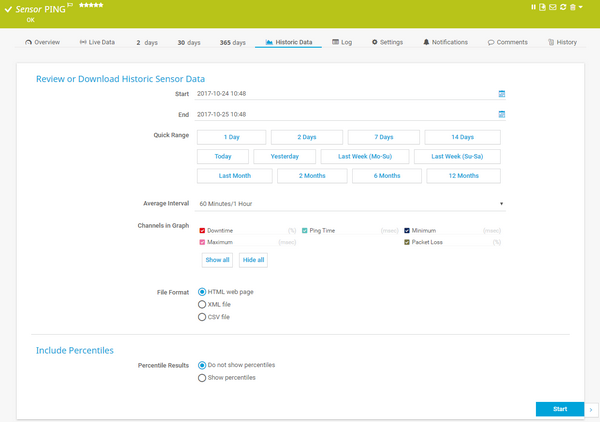Viewport: 600px width, 422px height.
Task: Click Hide all channels button
Action: coord(253,260)
